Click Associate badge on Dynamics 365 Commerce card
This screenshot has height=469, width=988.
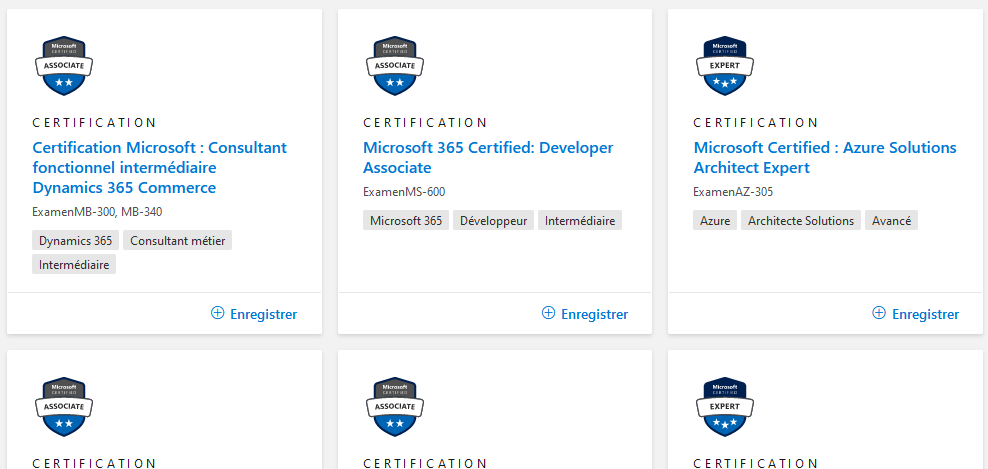click(x=64, y=66)
